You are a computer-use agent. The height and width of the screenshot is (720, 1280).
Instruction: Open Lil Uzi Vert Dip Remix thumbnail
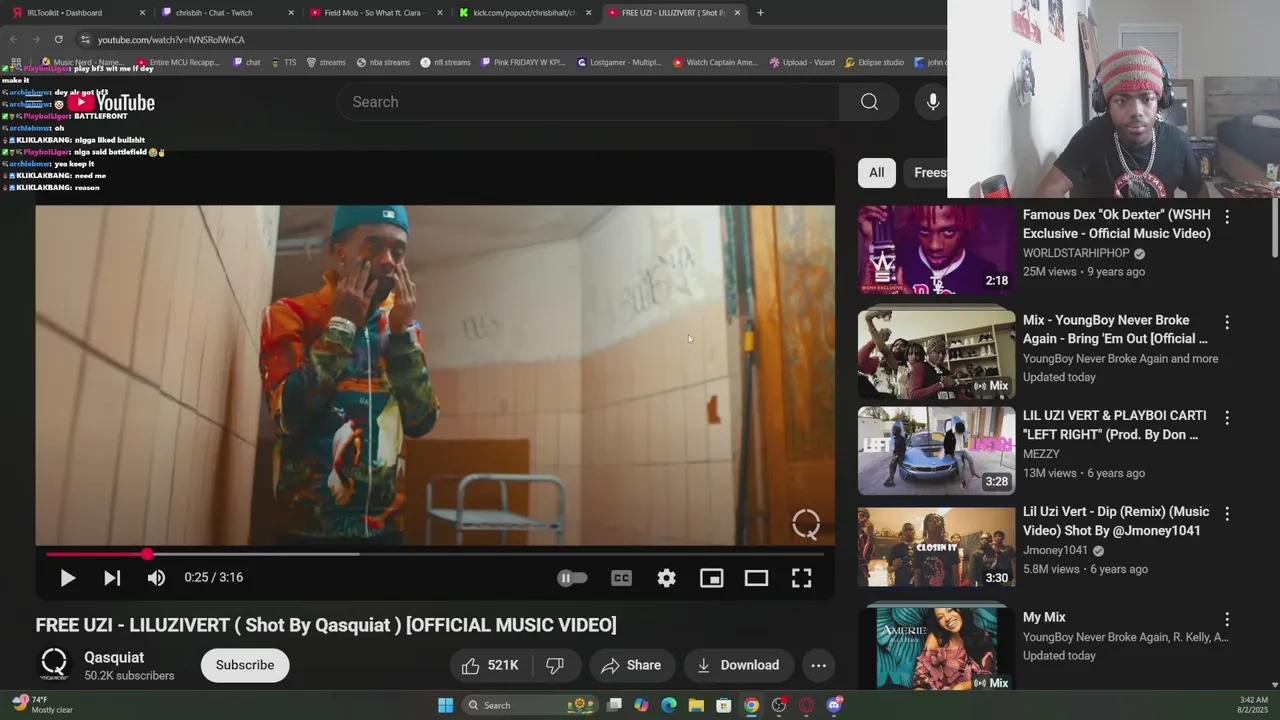(x=936, y=546)
